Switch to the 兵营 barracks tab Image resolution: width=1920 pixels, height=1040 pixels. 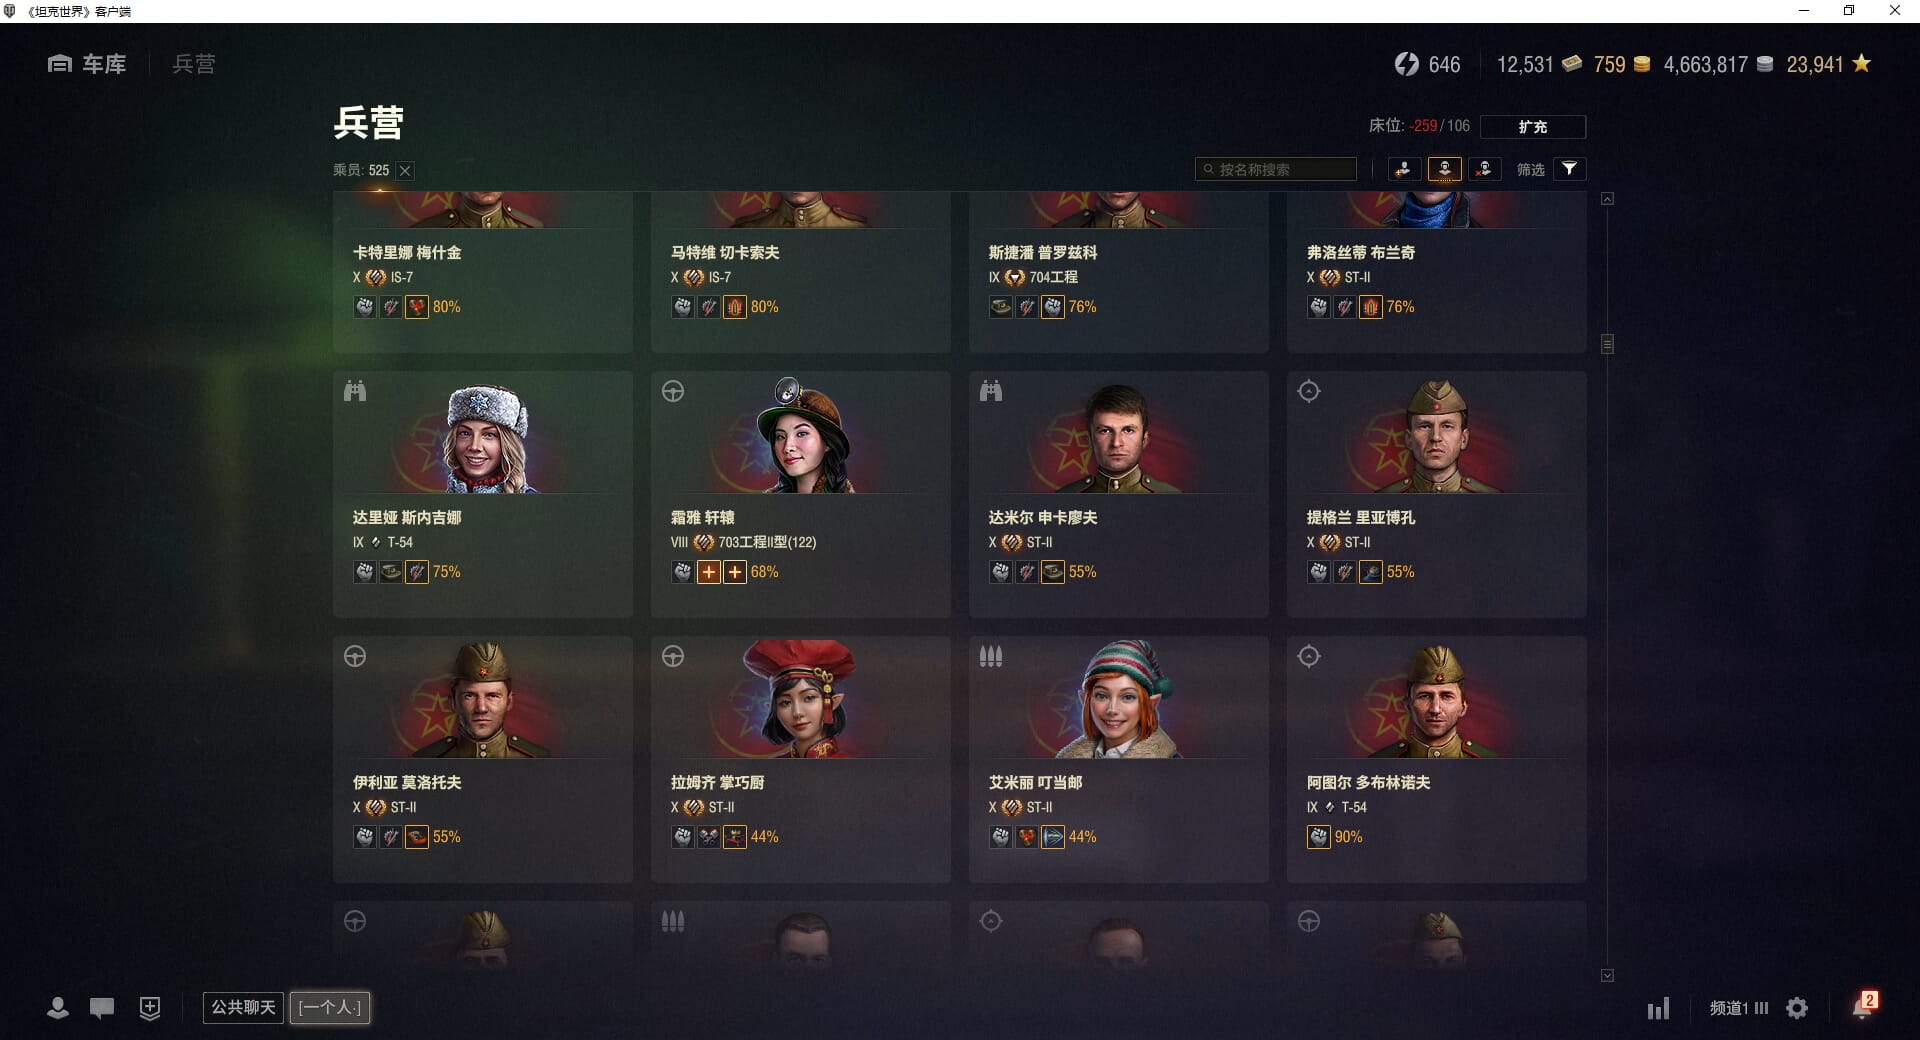pos(193,64)
